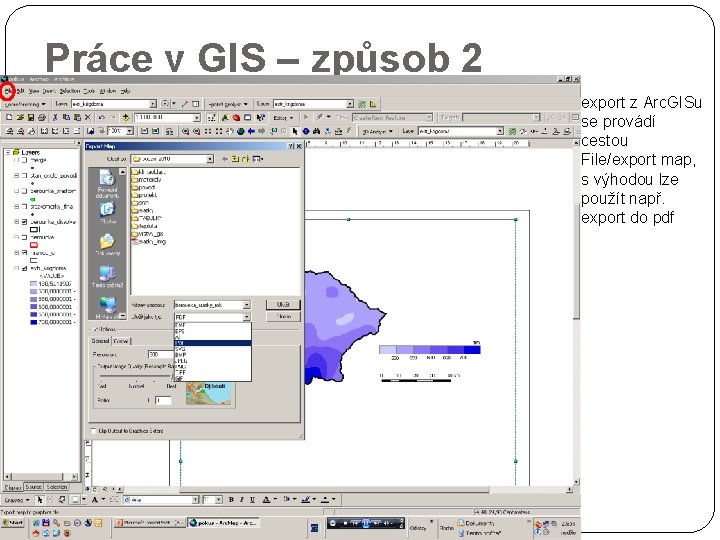Open the Selection menu
720x540 pixels.
(70, 91)
